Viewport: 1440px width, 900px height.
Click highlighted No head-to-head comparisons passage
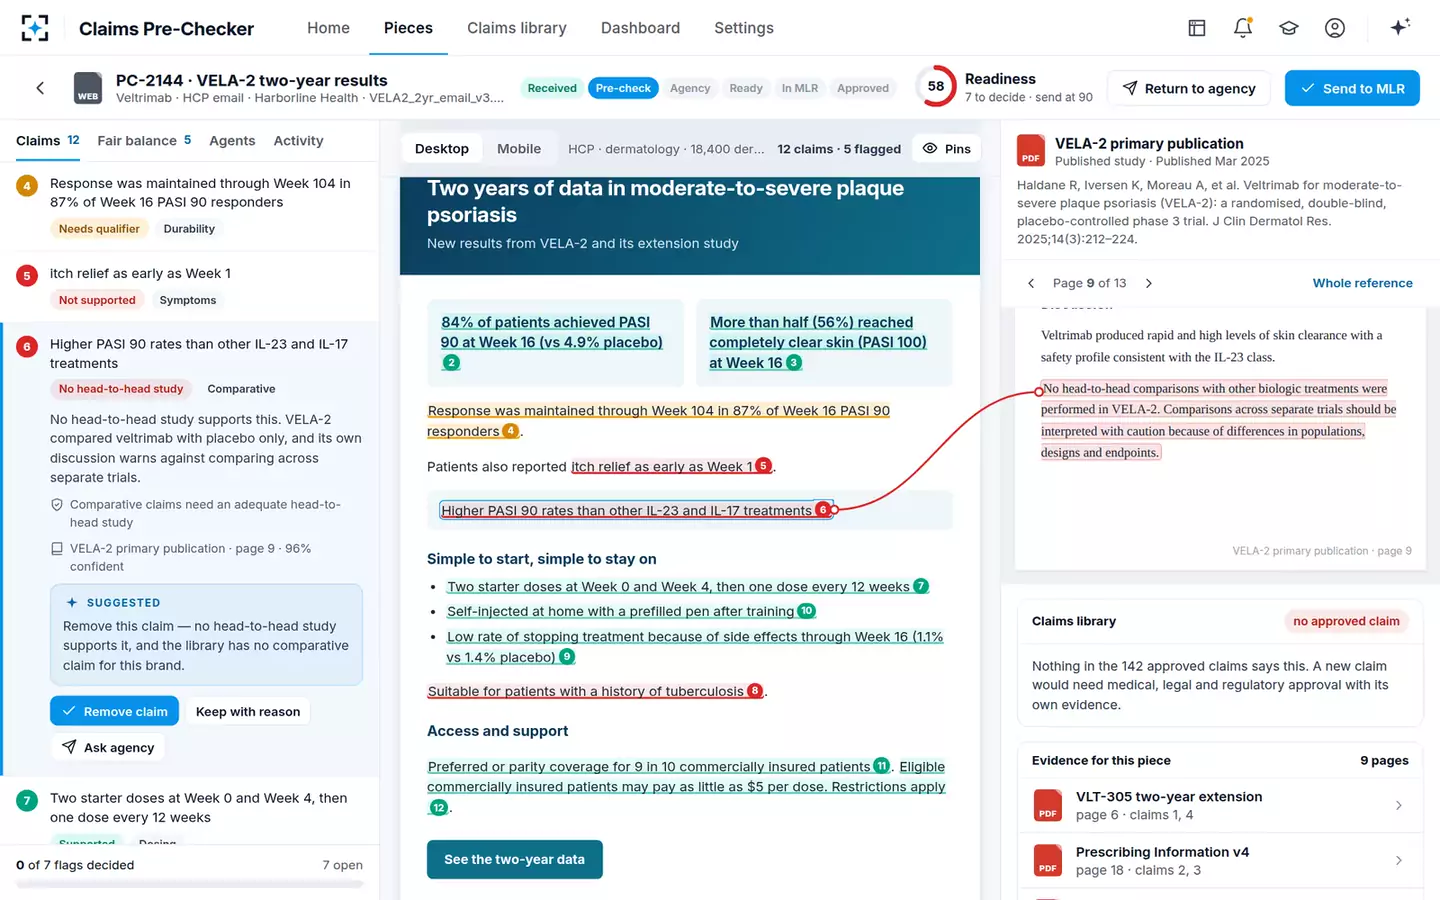click(1218, 420)
